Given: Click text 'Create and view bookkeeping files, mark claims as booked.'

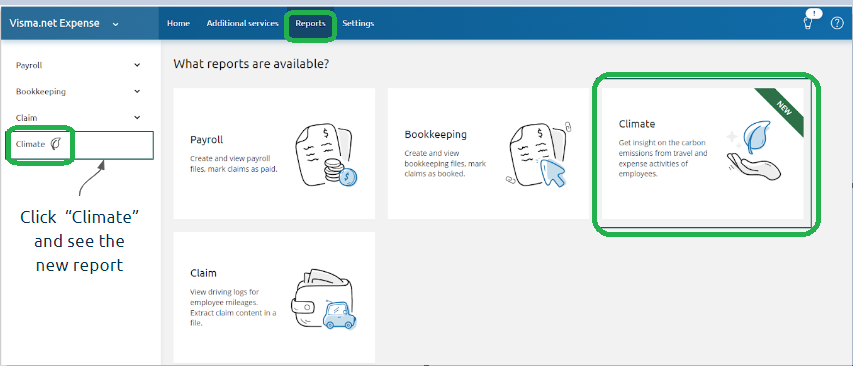Looking at the screenshot, I should pyautogui.click(x=446, y=164).
